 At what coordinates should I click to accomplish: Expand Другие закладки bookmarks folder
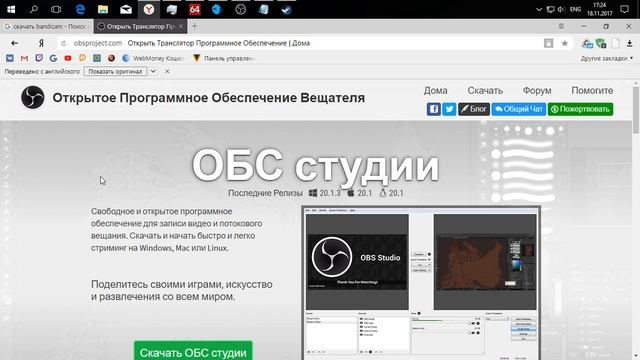(x=607, y=58)
